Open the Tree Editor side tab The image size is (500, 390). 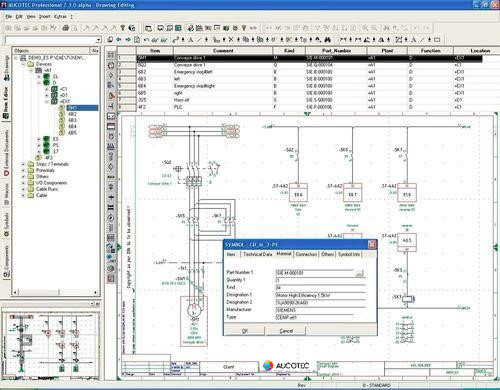click(6, 103)
